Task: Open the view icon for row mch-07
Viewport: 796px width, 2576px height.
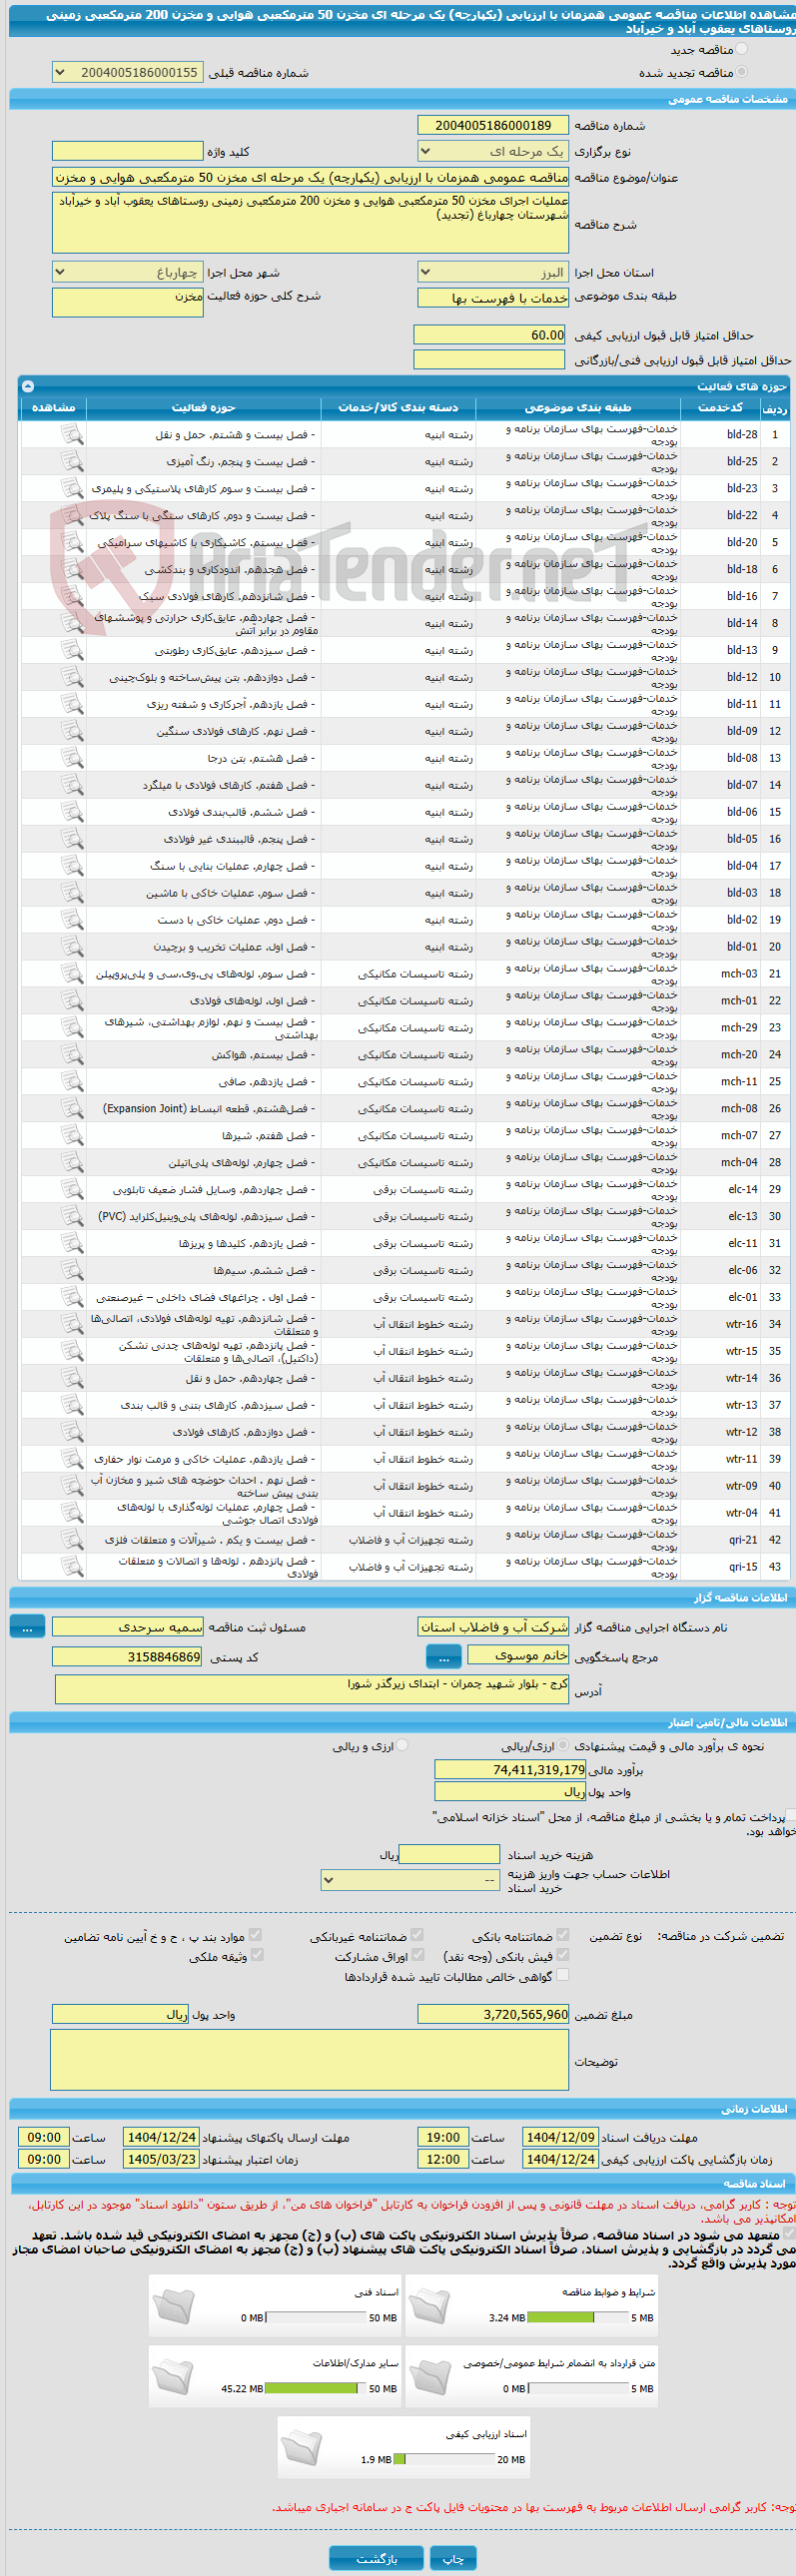Action: pyautogui.click(x=71, y=1136)
